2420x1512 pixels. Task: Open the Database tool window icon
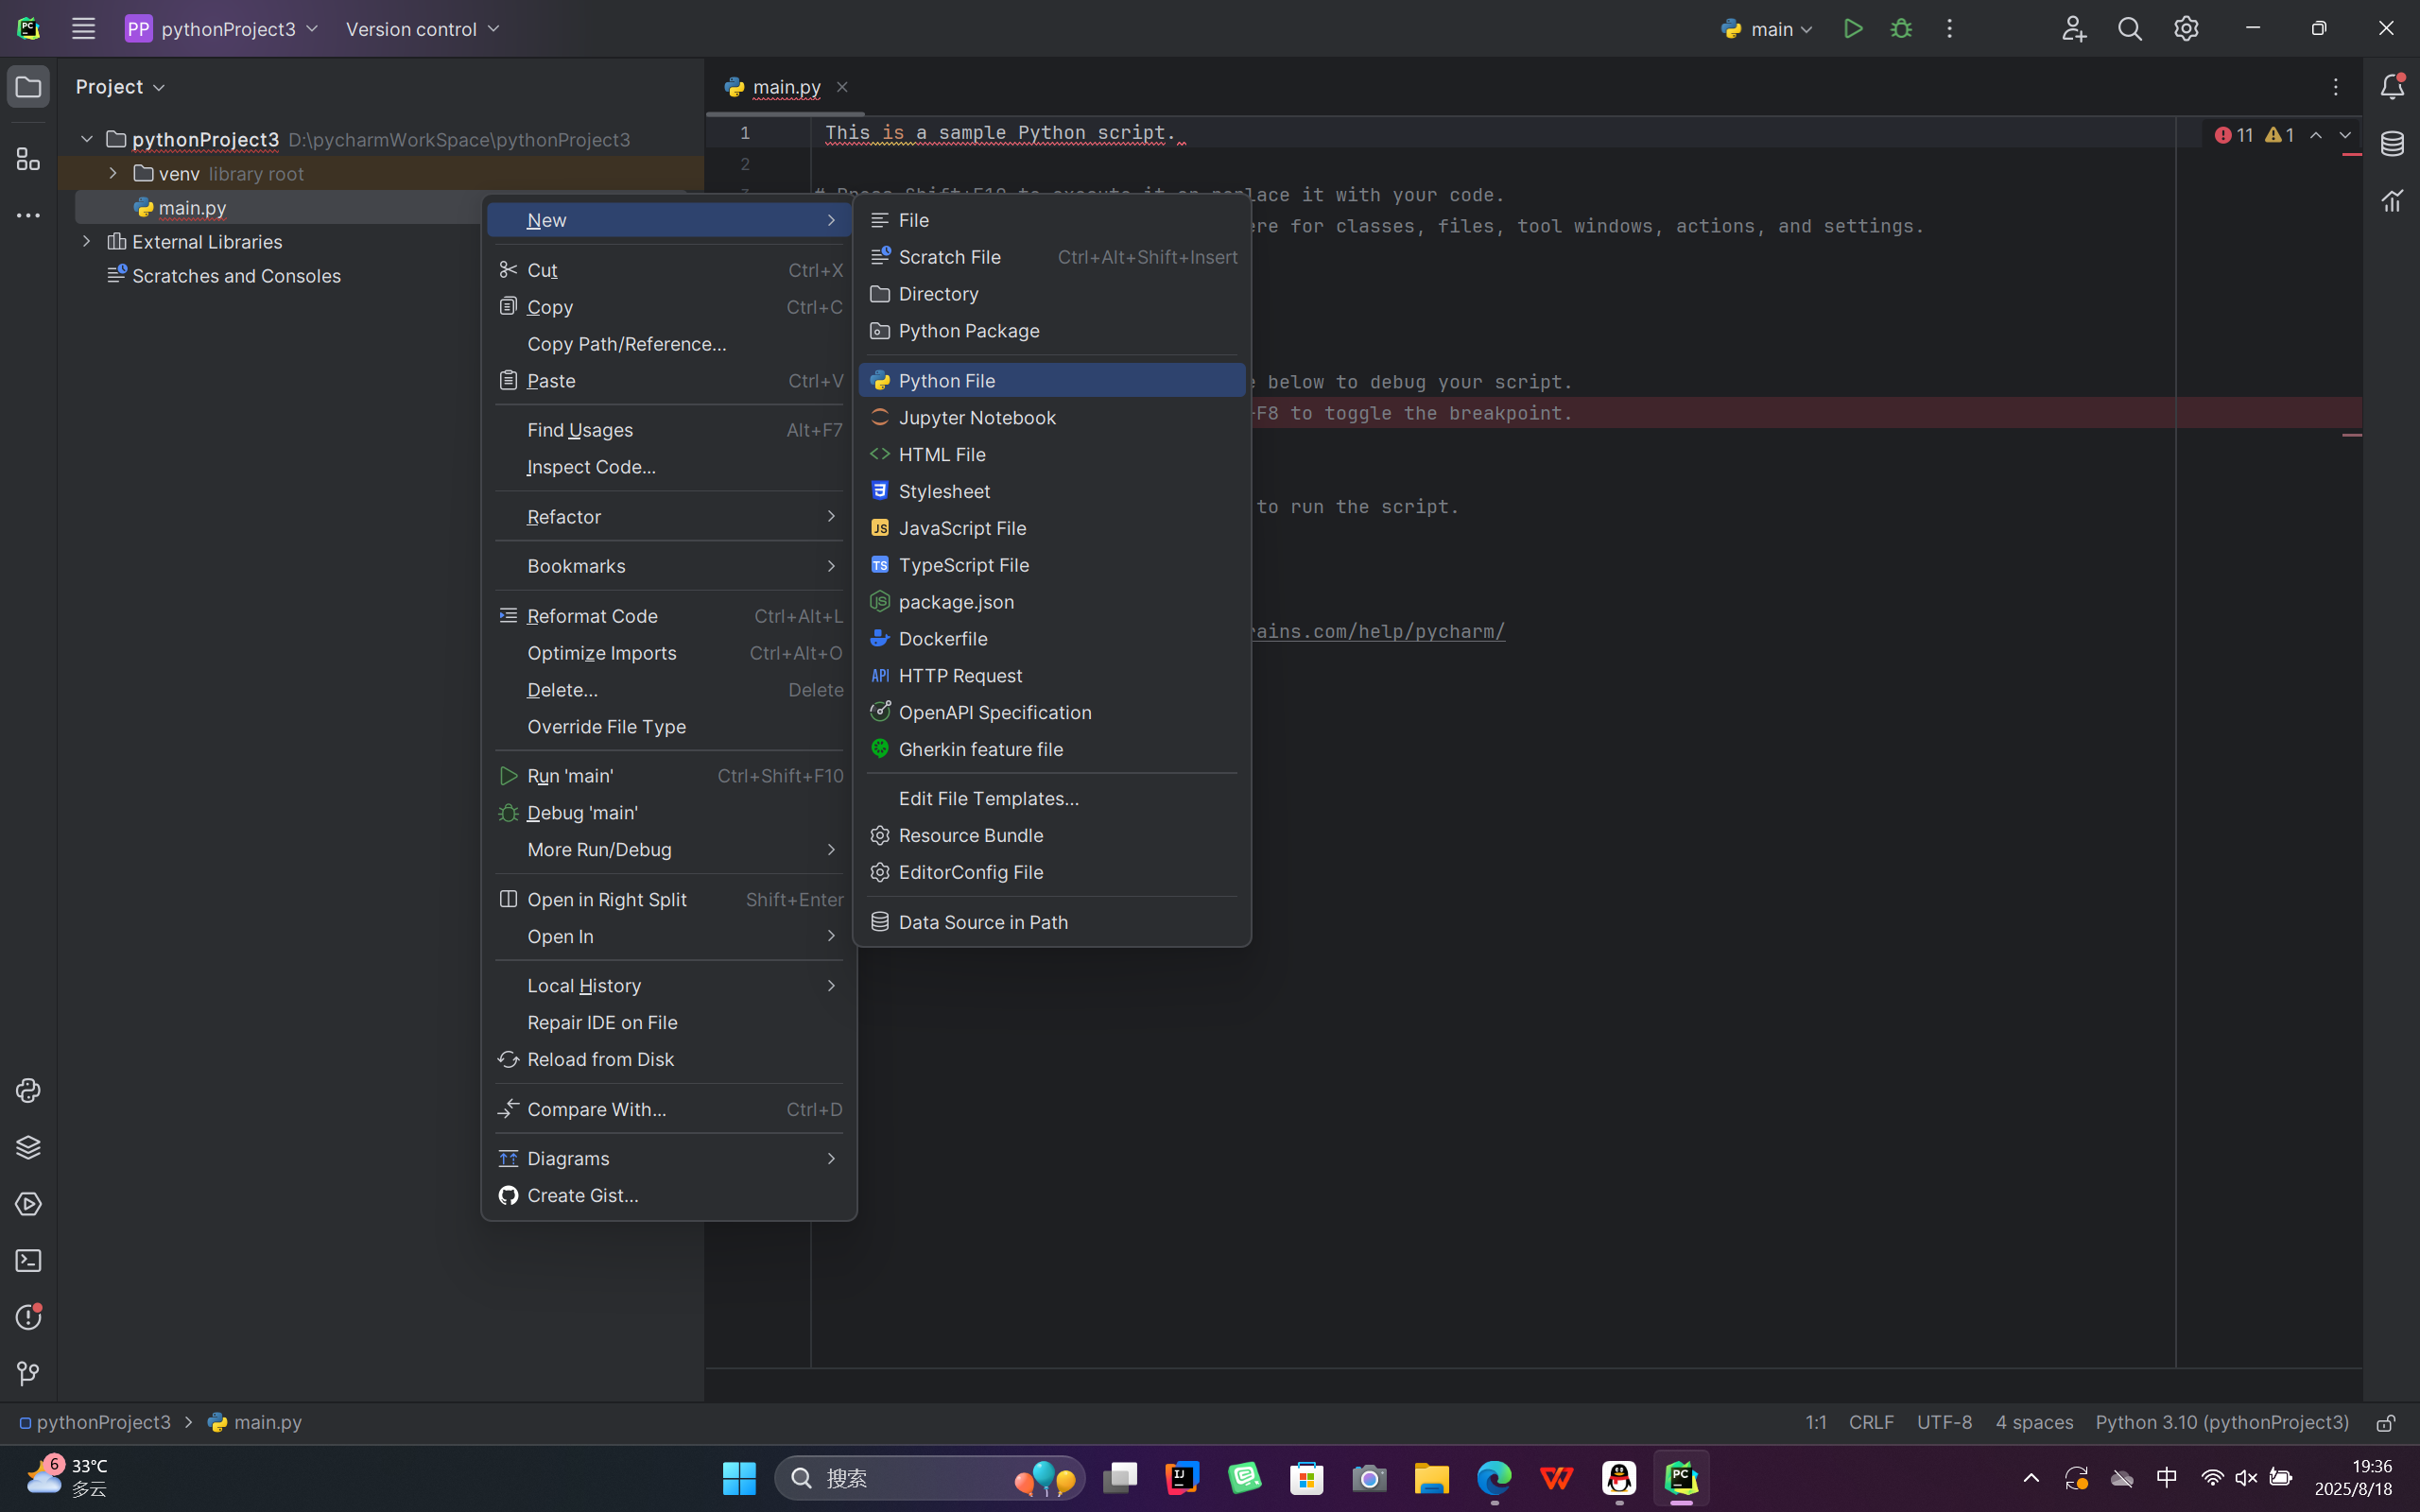click(2392, 144)
